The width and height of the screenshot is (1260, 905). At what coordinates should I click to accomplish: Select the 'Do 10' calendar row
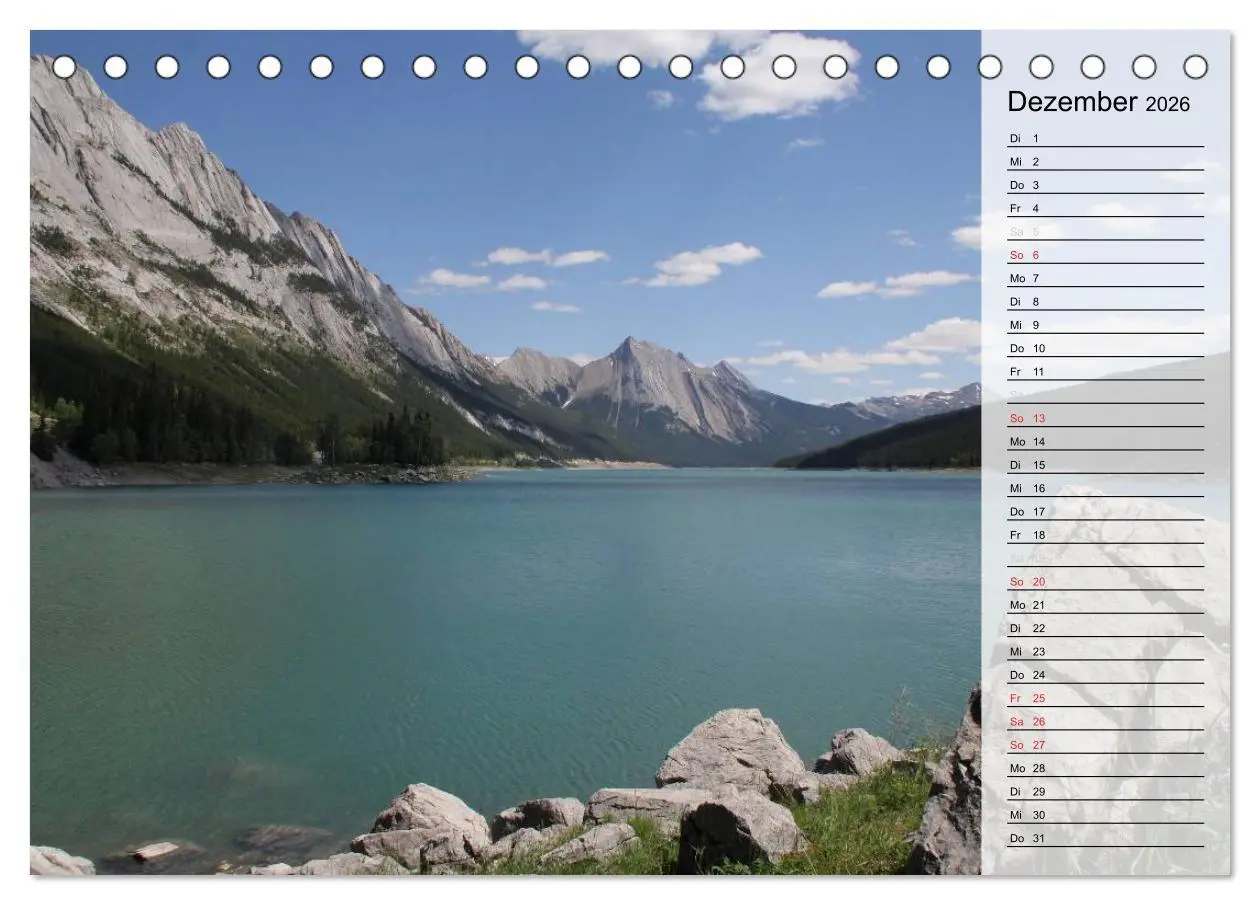tap(1105, 348)
